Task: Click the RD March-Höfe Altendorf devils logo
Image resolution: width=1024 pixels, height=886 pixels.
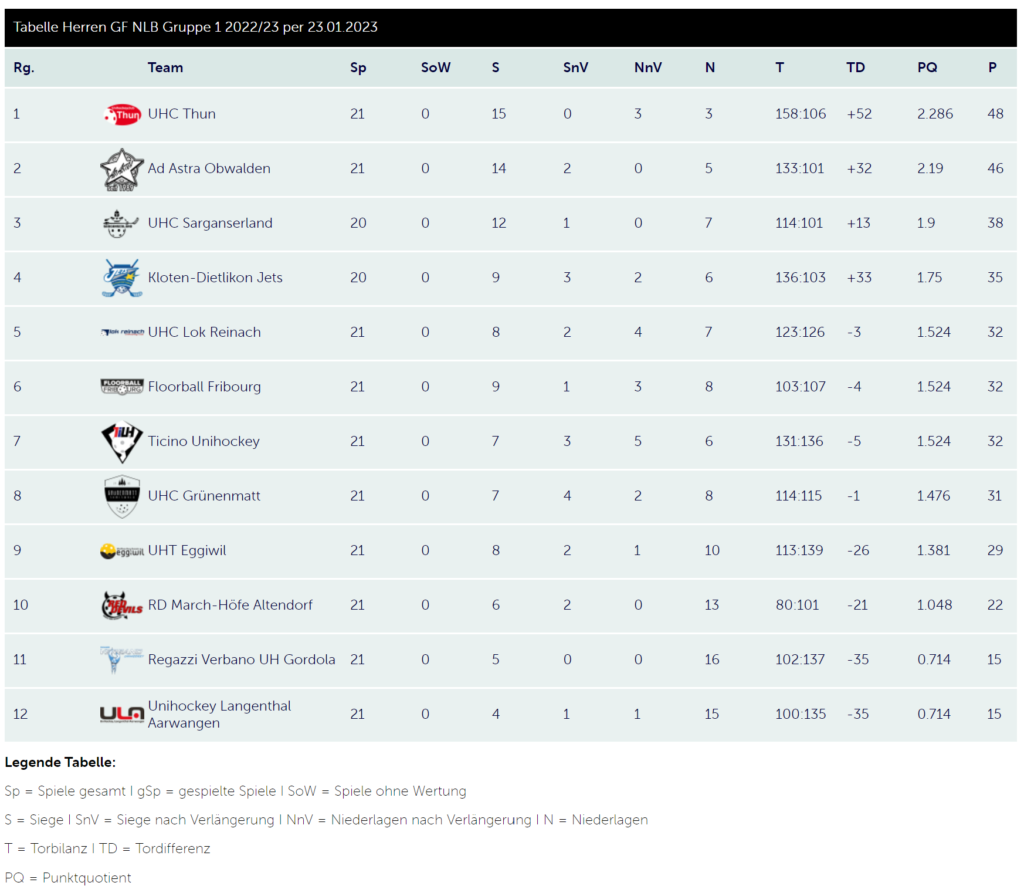Action: [122, 605]
